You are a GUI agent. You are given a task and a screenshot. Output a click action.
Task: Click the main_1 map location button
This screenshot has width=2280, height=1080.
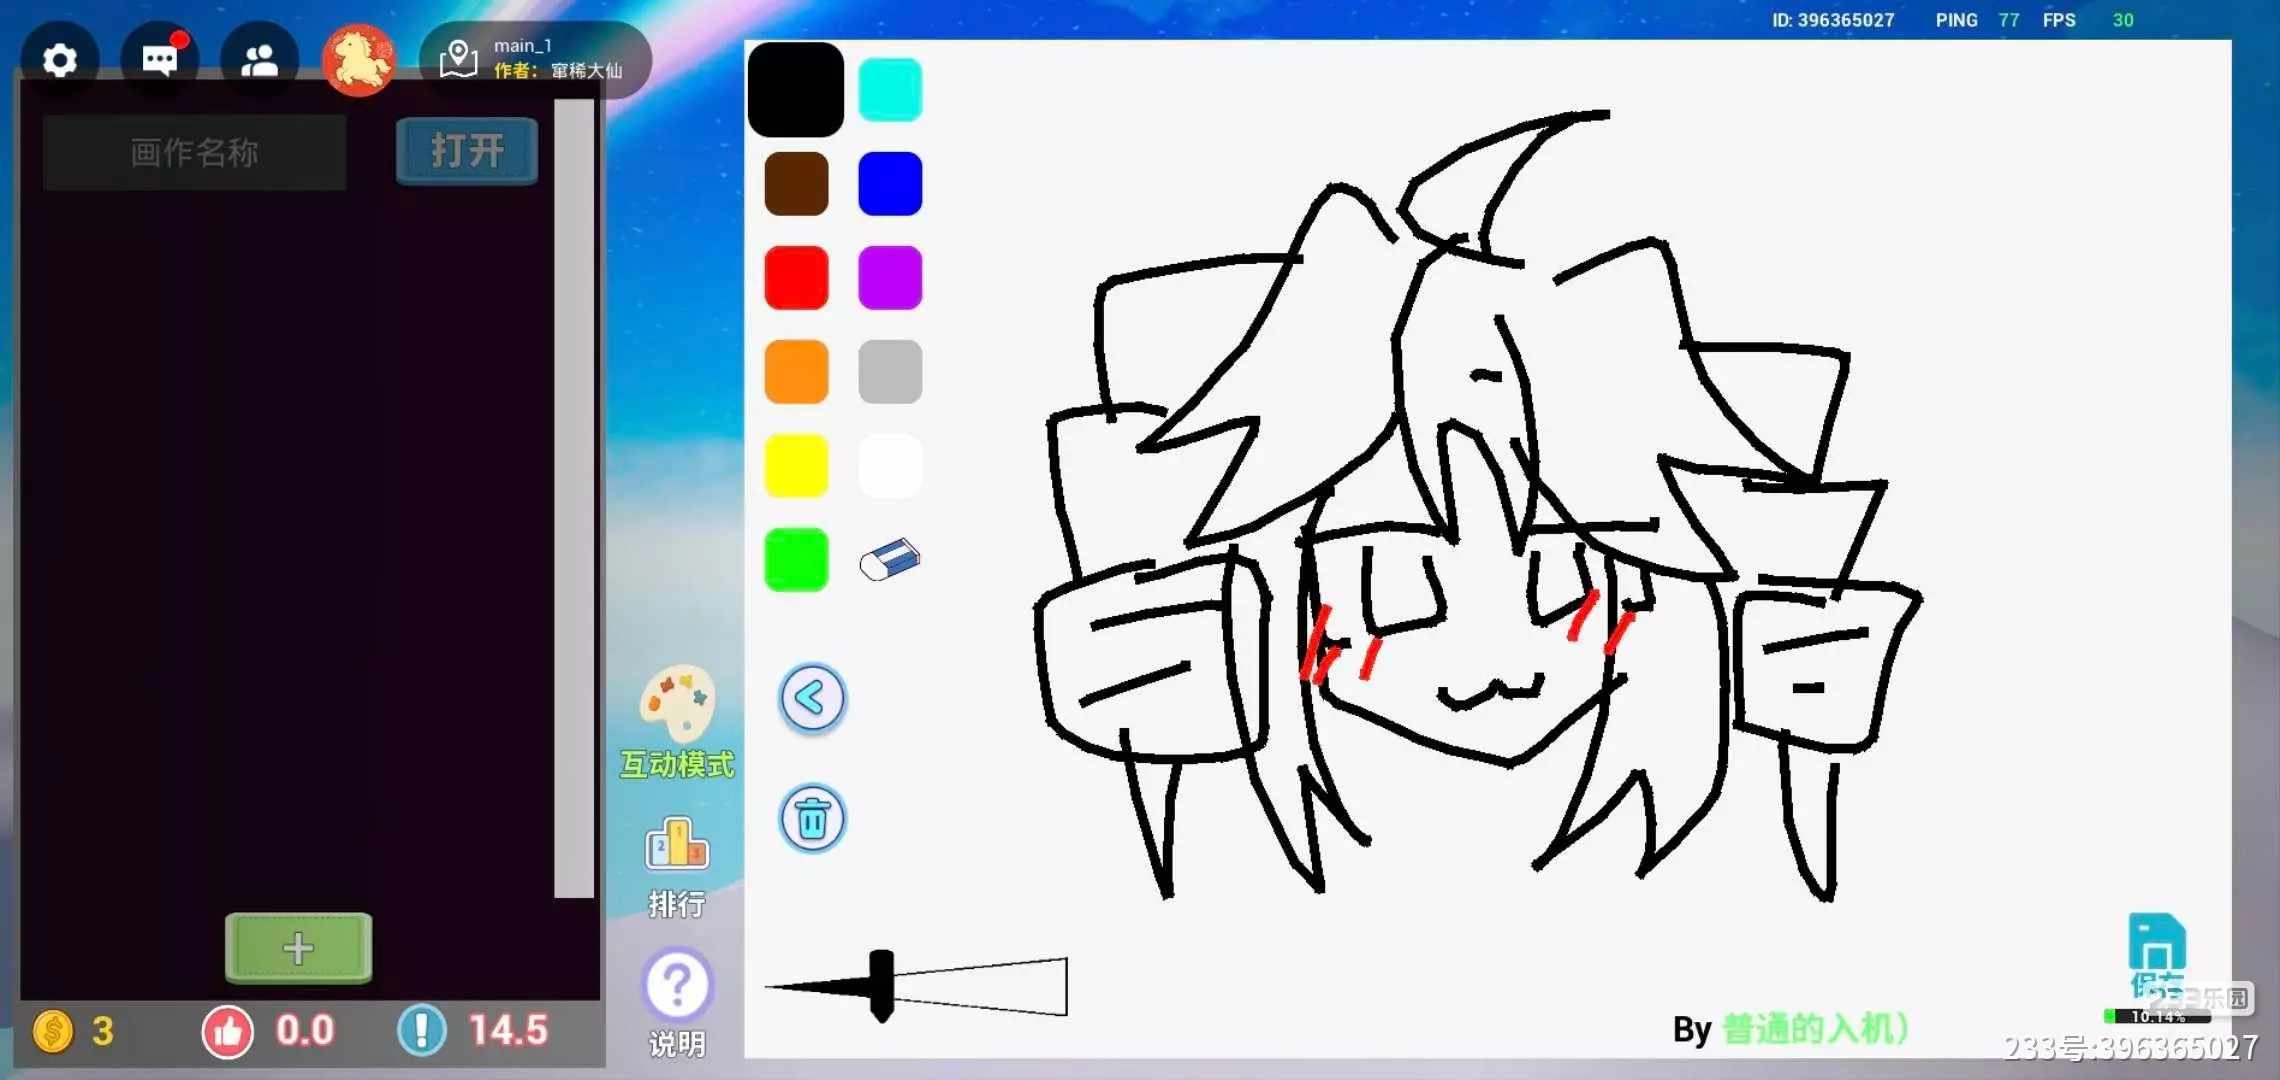[x=535, y=59]
